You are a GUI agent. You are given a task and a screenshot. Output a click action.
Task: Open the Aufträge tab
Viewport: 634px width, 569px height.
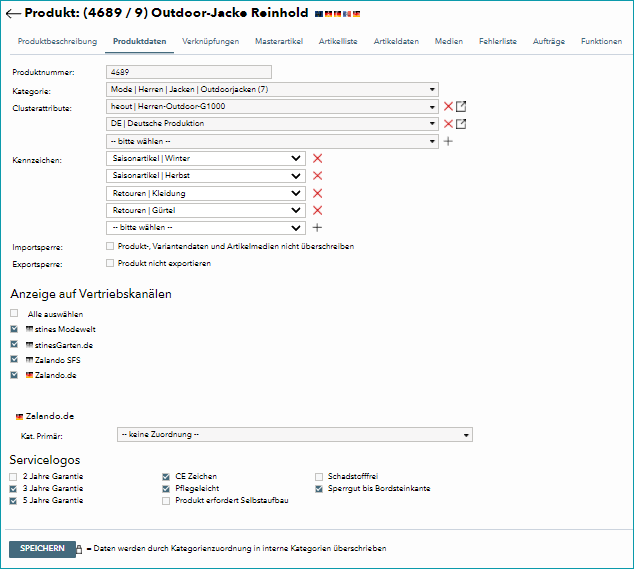point(549,41)
